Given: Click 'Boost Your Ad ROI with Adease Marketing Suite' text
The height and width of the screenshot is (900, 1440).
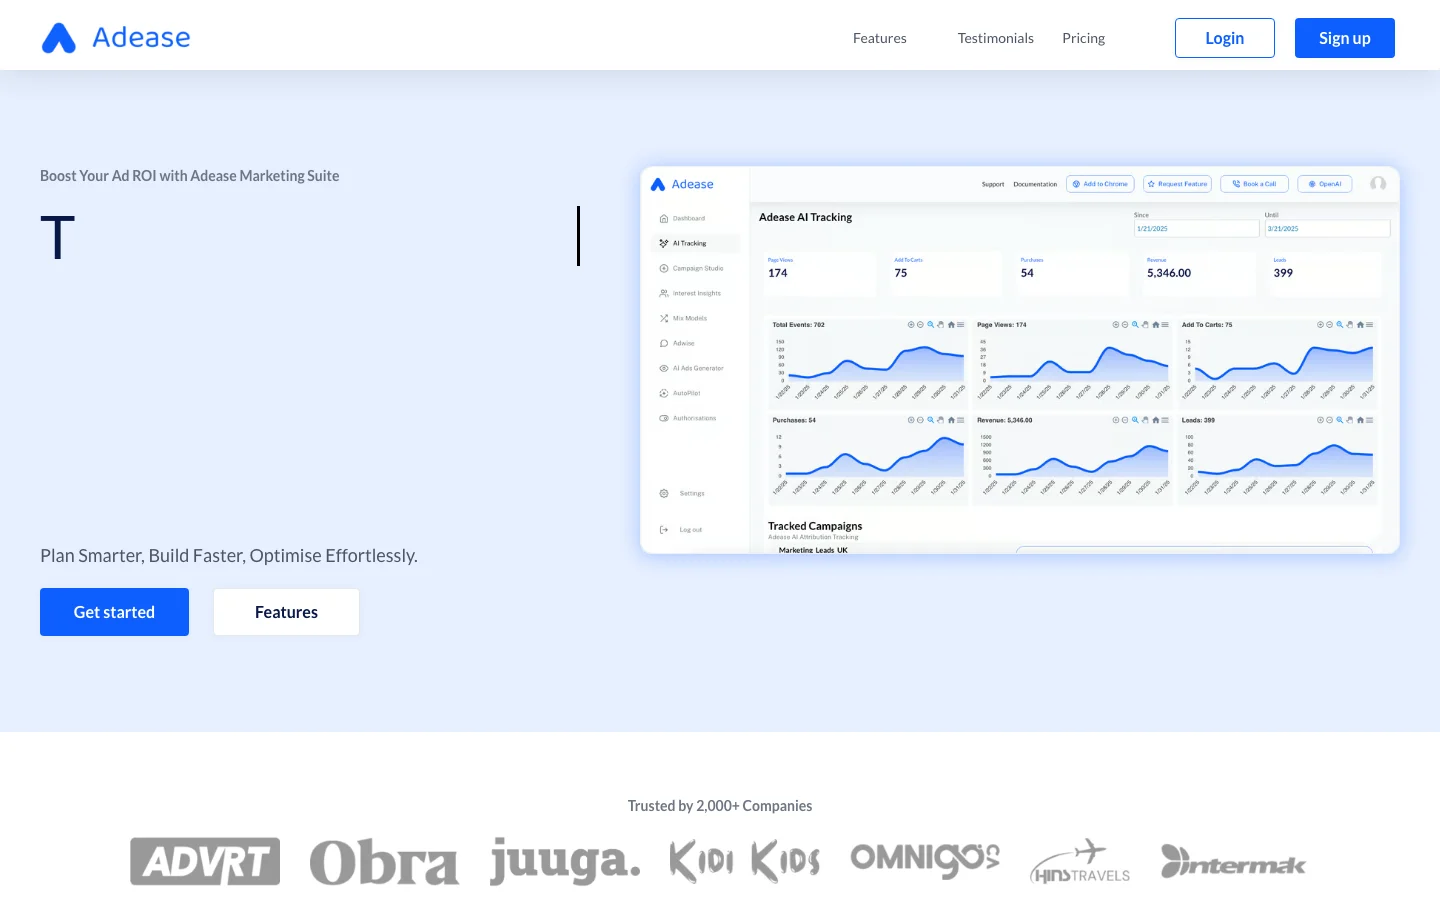Looking at the screenshot, I should pyautogui.click(x=190, y=176).
